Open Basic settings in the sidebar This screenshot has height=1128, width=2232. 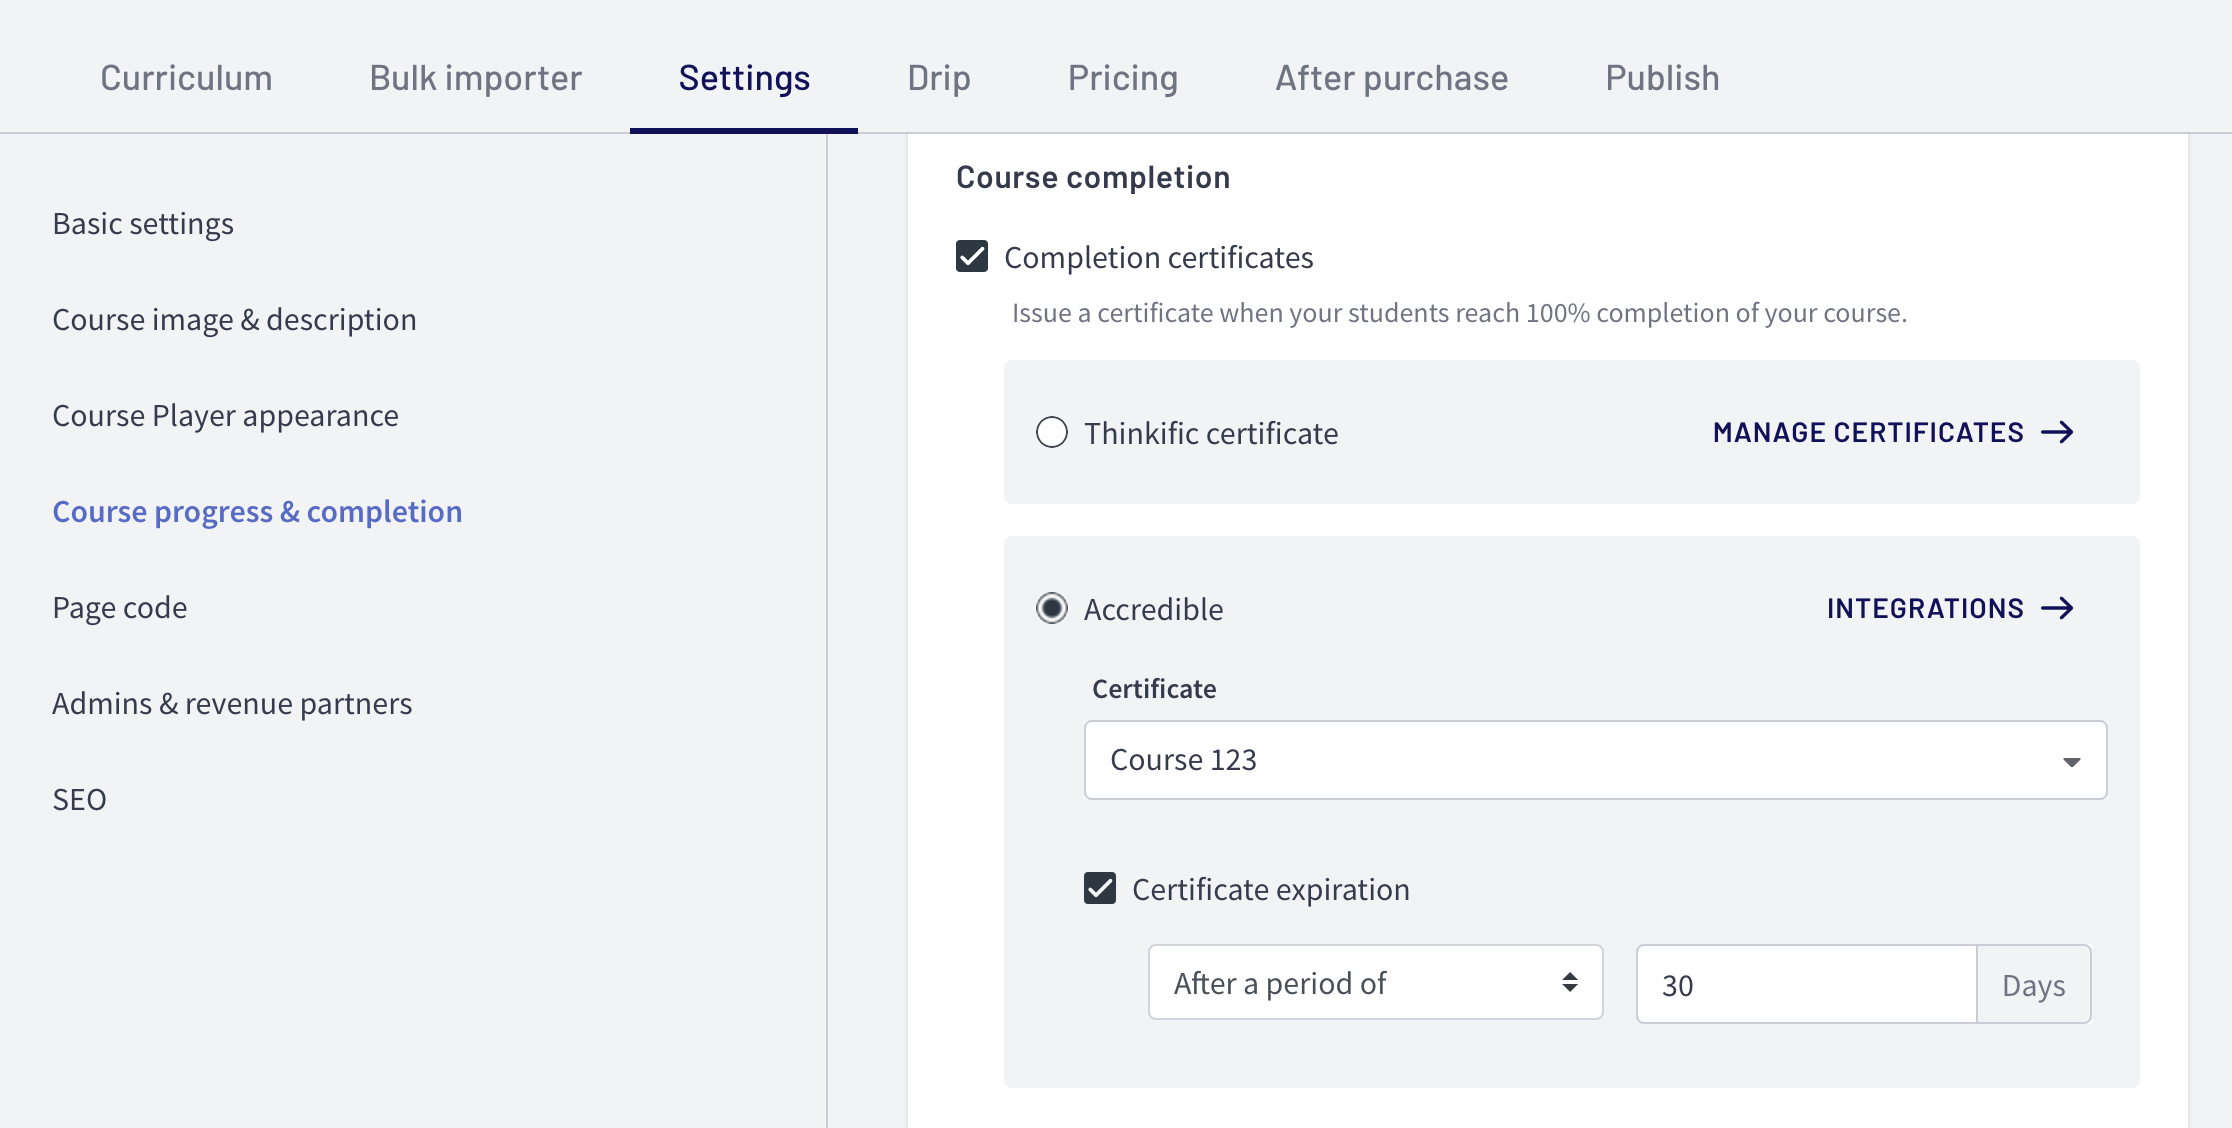tap(143, 223)
